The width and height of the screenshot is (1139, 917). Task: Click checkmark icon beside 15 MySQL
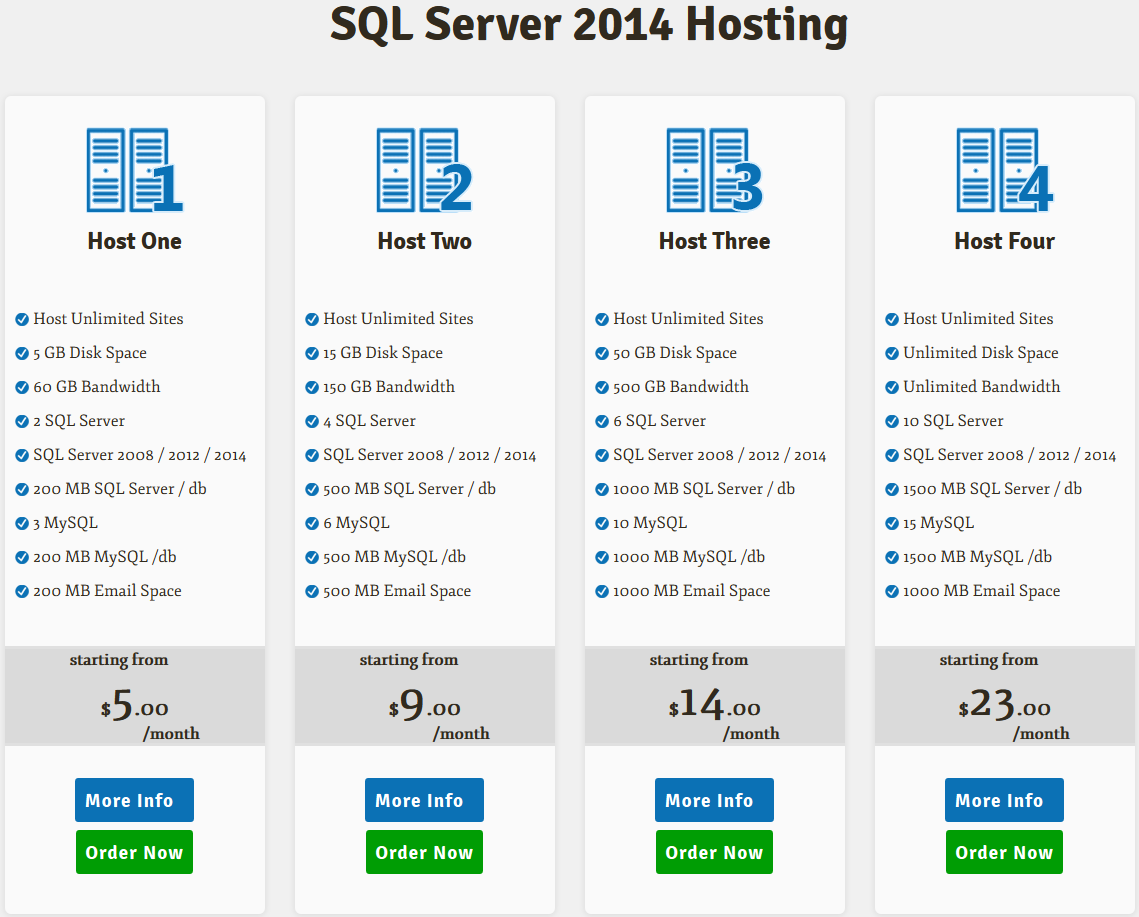click(892, 523)
